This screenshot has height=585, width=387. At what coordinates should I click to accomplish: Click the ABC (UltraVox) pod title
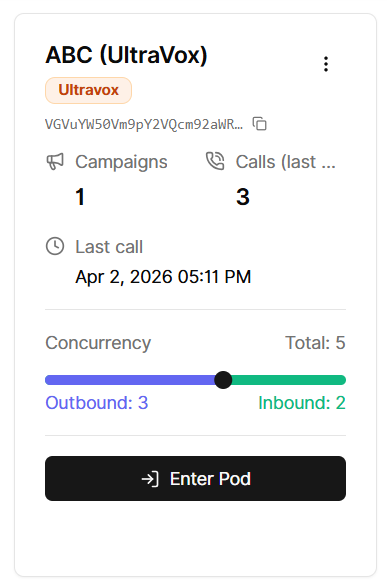click(126, 55)
